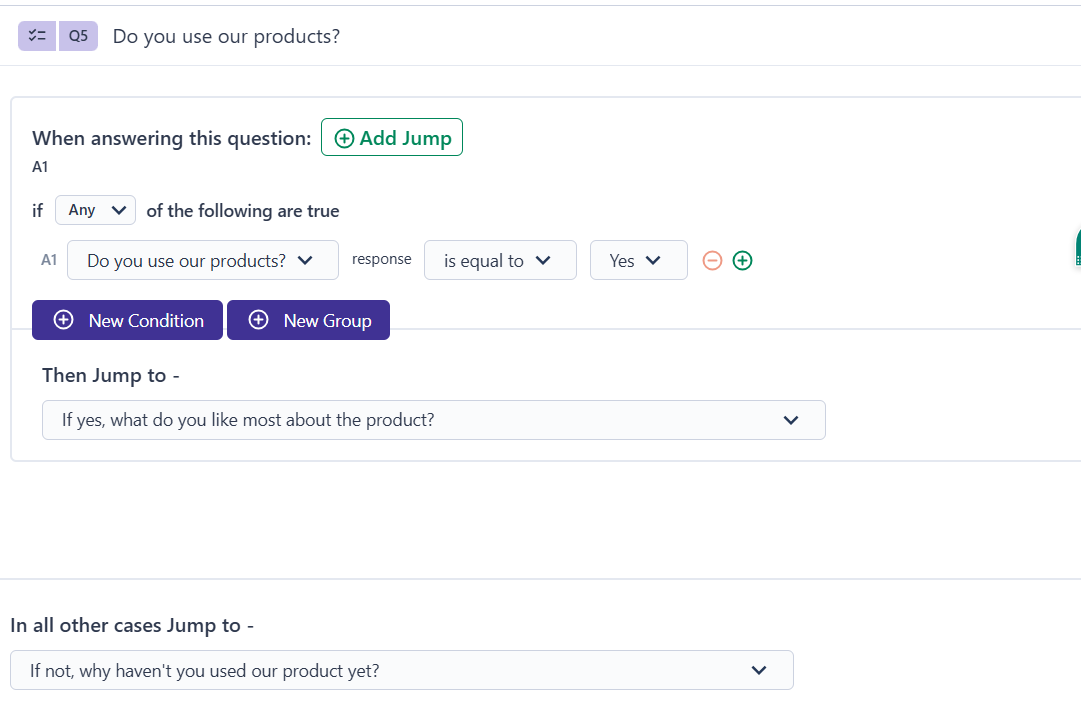Remove the condition with the orange minus icon
The image size is (1081, 711).
pyautogui.click(x=712, y=260)
